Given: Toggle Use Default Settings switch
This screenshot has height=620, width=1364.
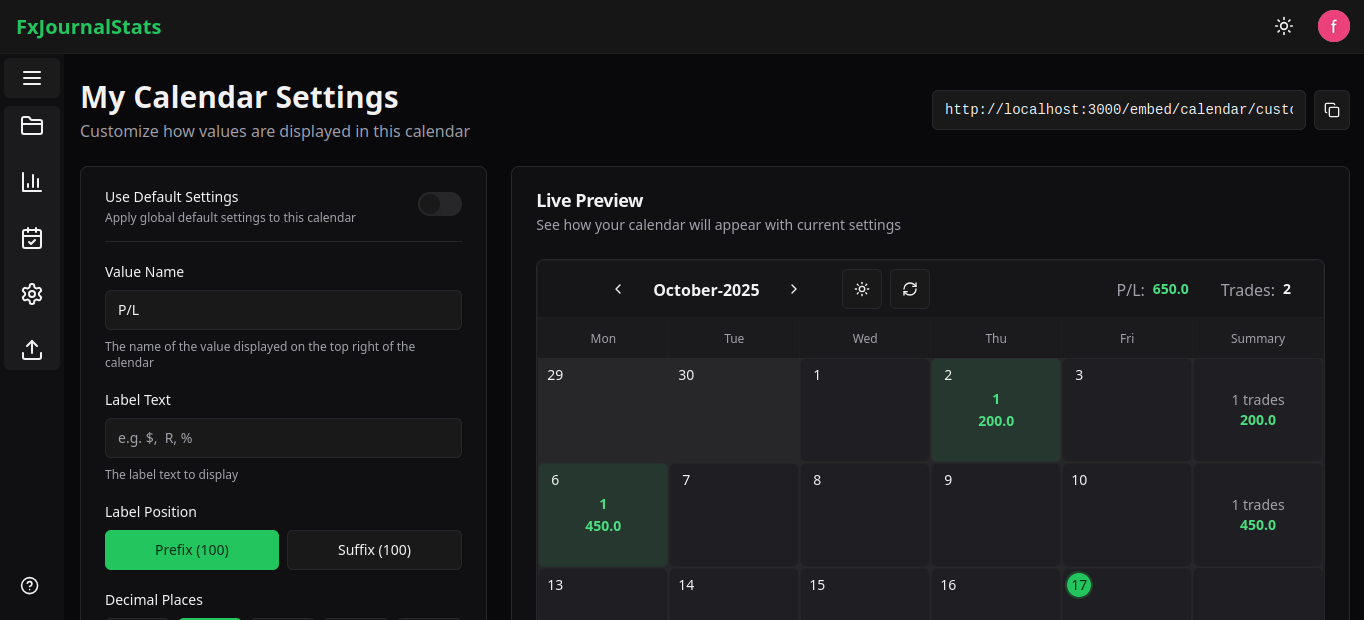Looking at the screenshot, I should pyautogui.click(x=439, y=204).
